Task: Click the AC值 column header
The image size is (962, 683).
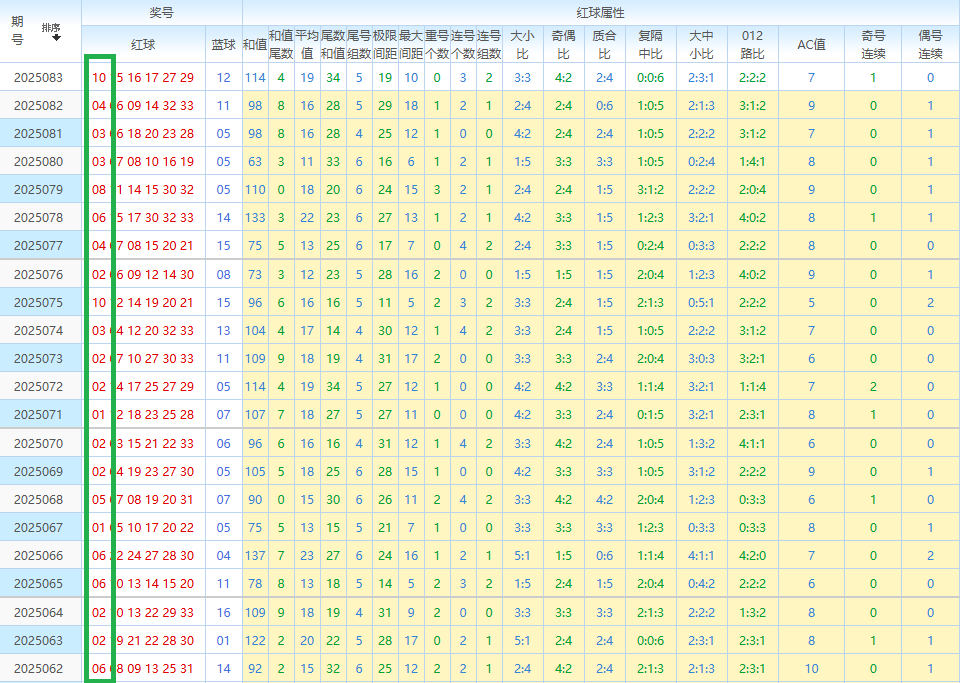Action: click(x=811, y=45)
